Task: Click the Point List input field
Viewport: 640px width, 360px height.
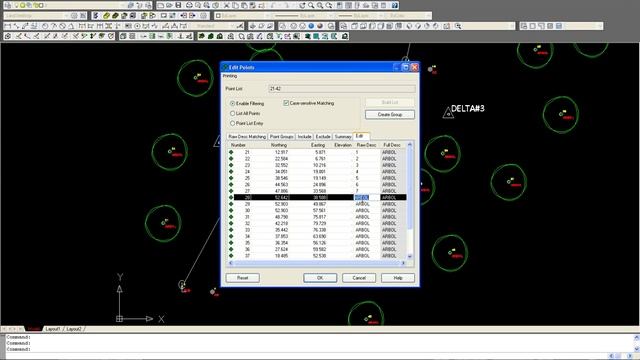Action: (342, 89)
